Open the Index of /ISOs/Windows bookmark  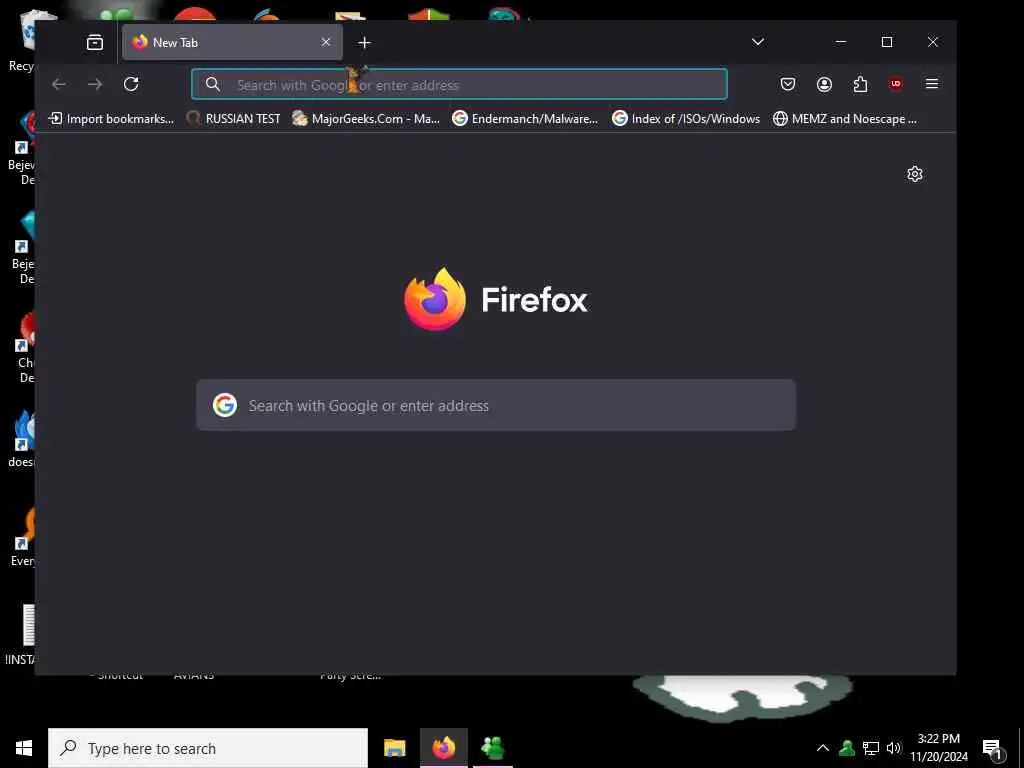click(686, 118)
